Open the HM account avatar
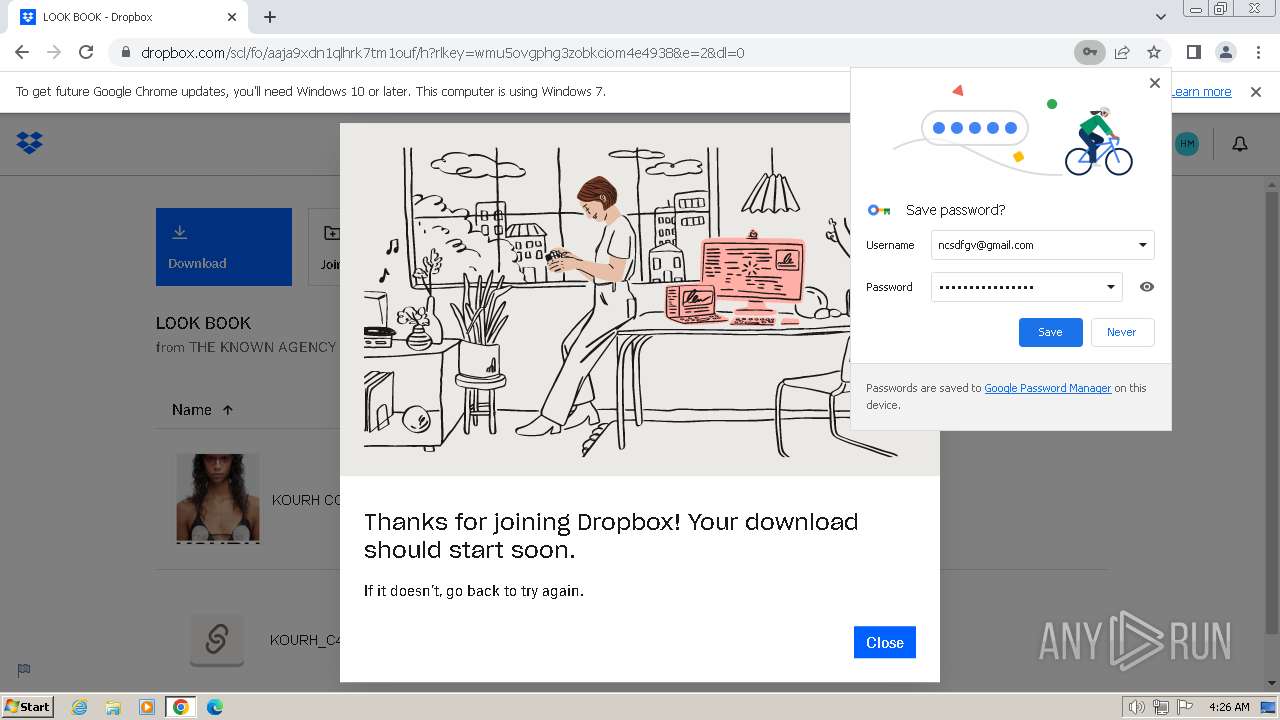1280x720 pixels. pos(1187,144)
